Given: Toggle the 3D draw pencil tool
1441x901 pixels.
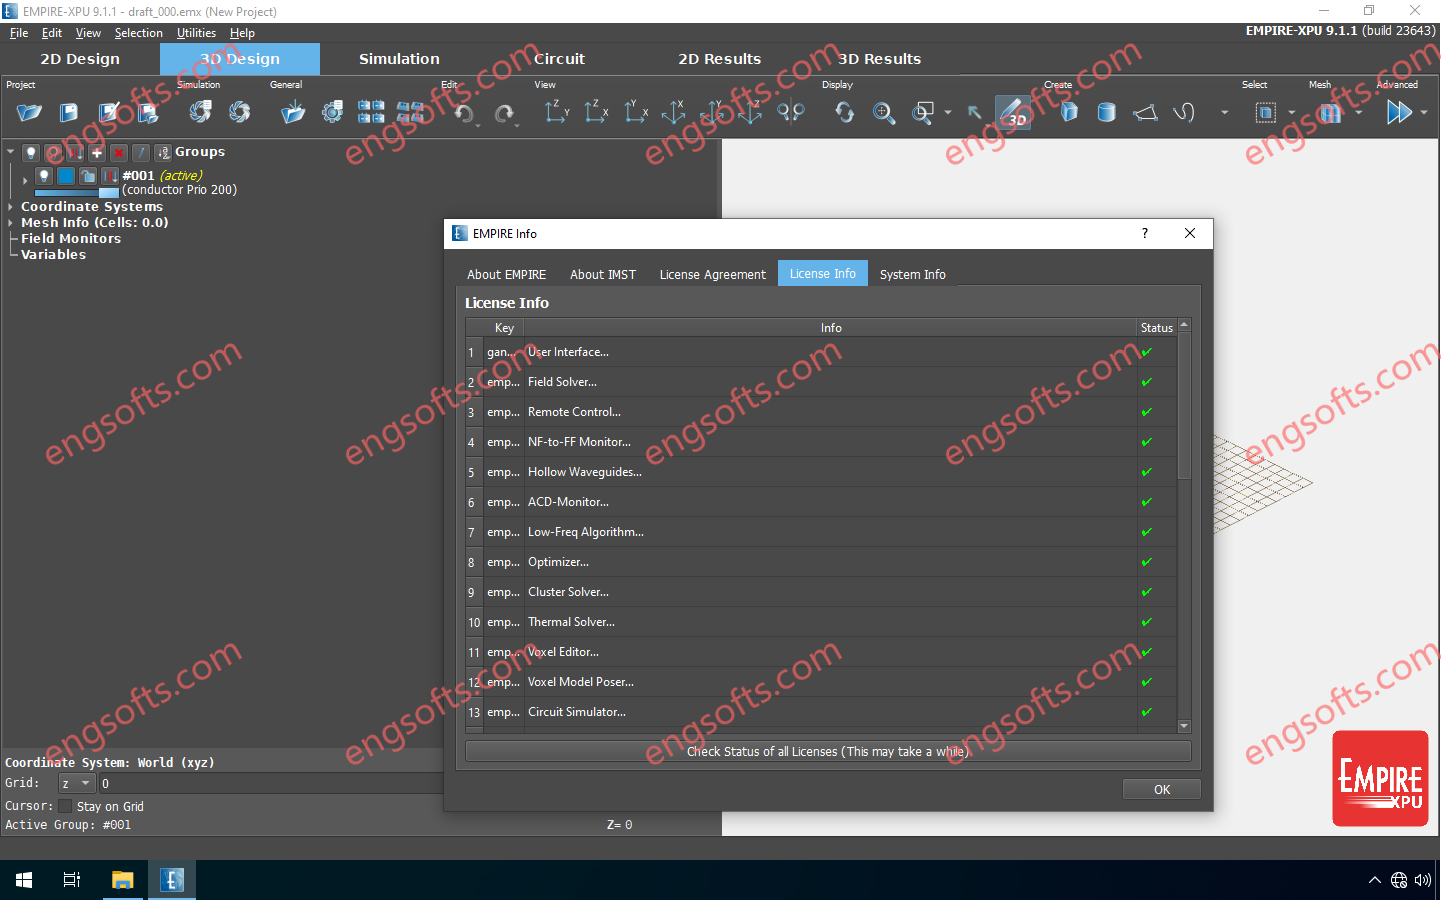Looking at the screenshot, I should [x=1013, y=112].
